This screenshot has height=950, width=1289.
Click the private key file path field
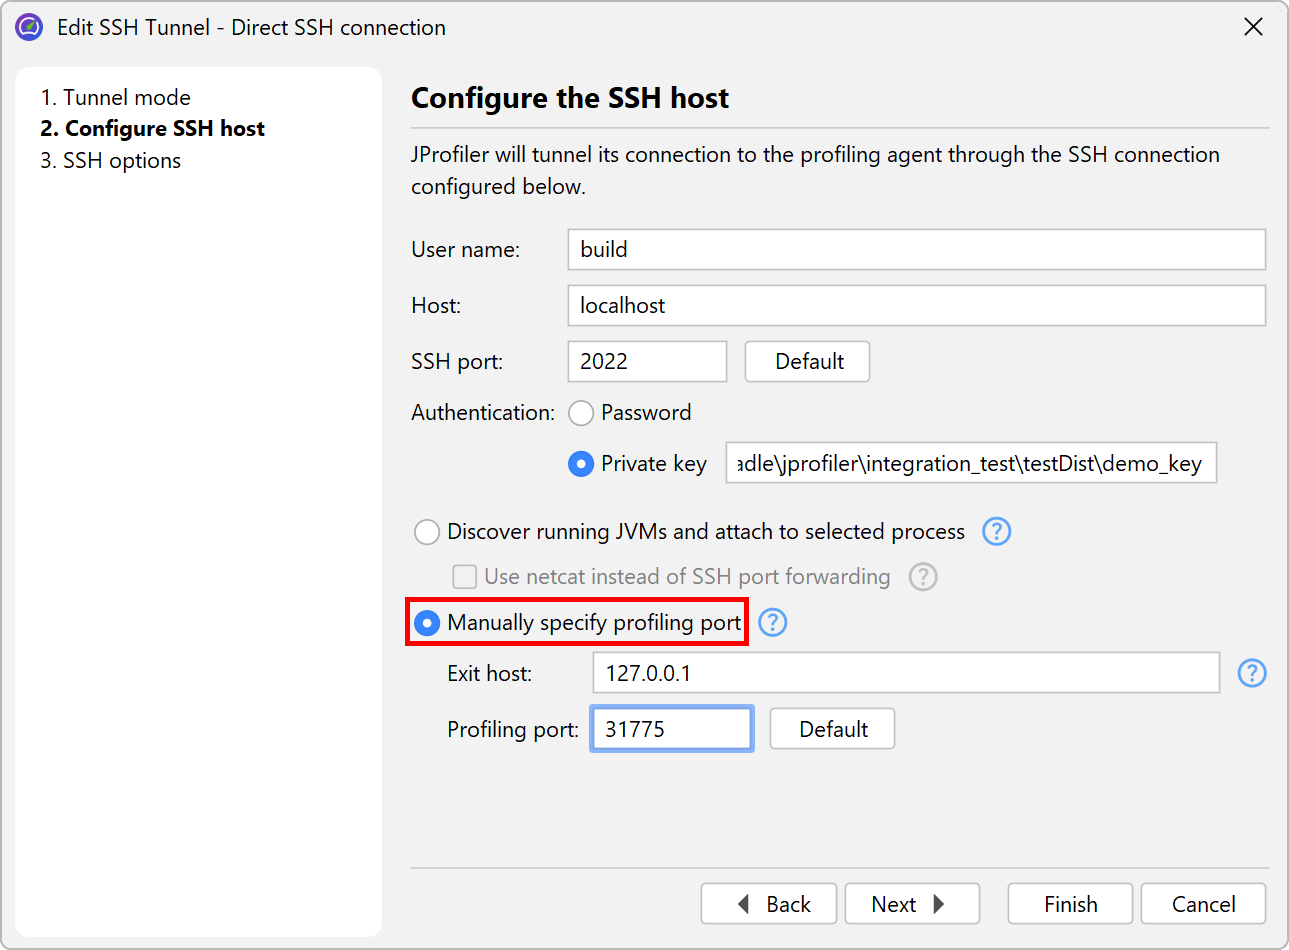[970, 464]
